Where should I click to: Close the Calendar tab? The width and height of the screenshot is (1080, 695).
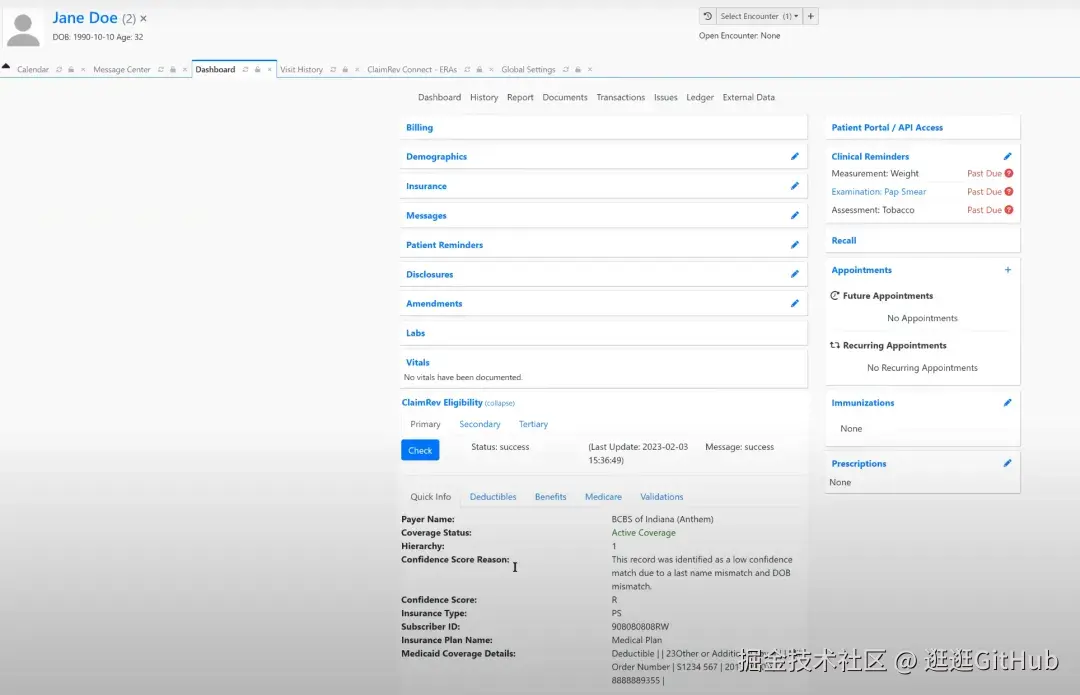coord(83,70)
